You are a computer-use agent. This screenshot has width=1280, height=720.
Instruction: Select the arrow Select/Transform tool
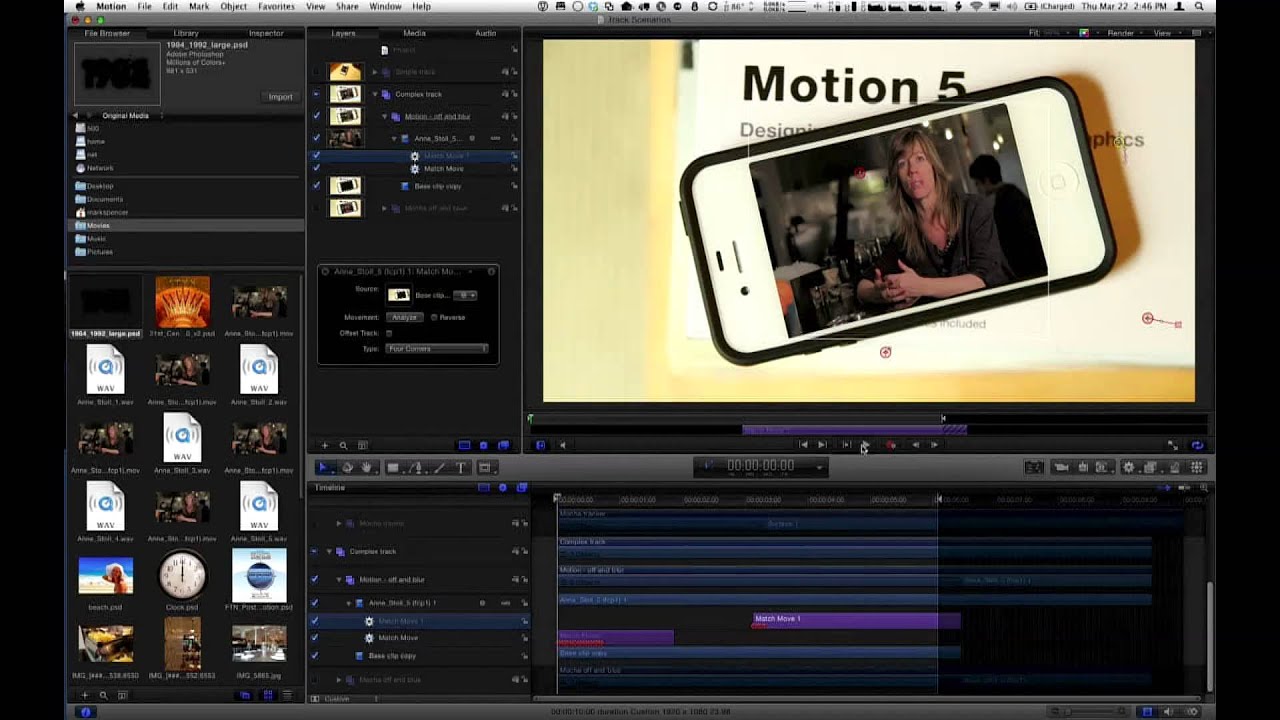tap(323, 467)
